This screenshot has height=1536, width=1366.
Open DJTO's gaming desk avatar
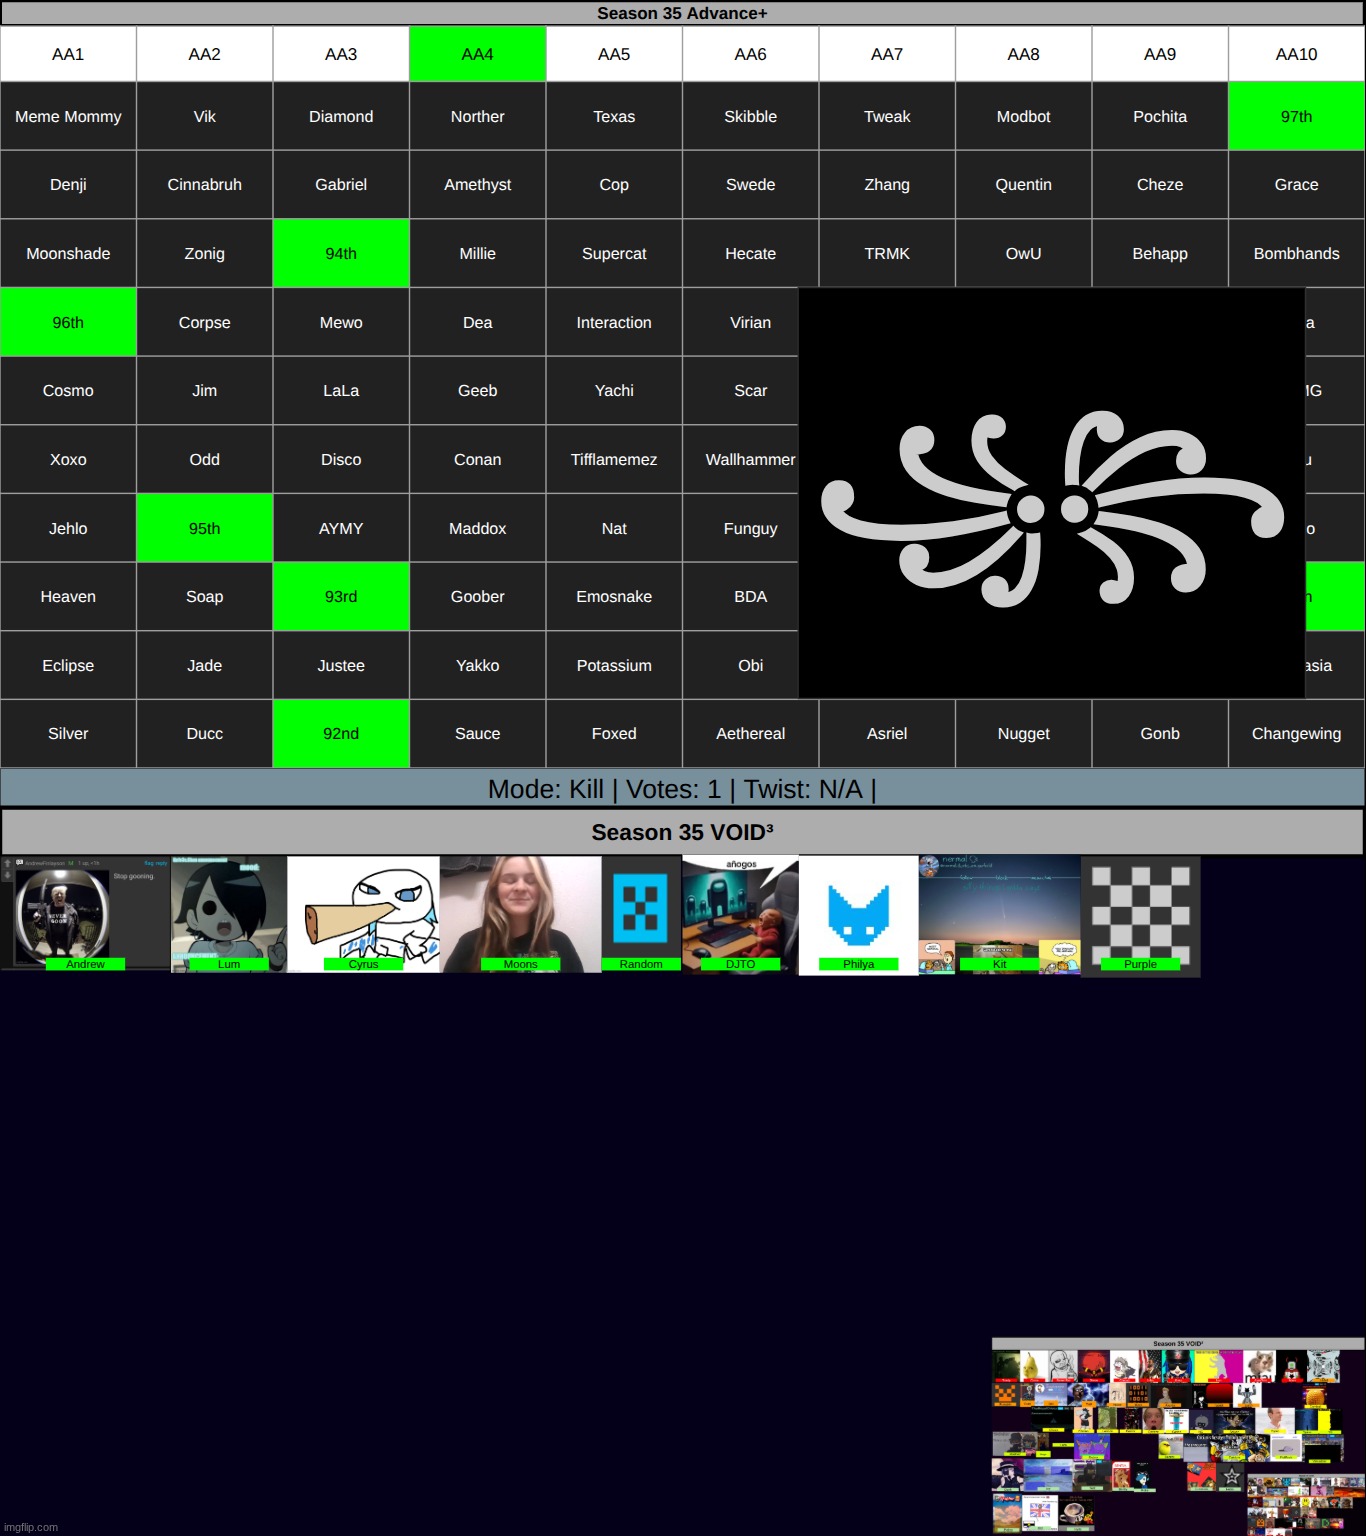(740, 911)
